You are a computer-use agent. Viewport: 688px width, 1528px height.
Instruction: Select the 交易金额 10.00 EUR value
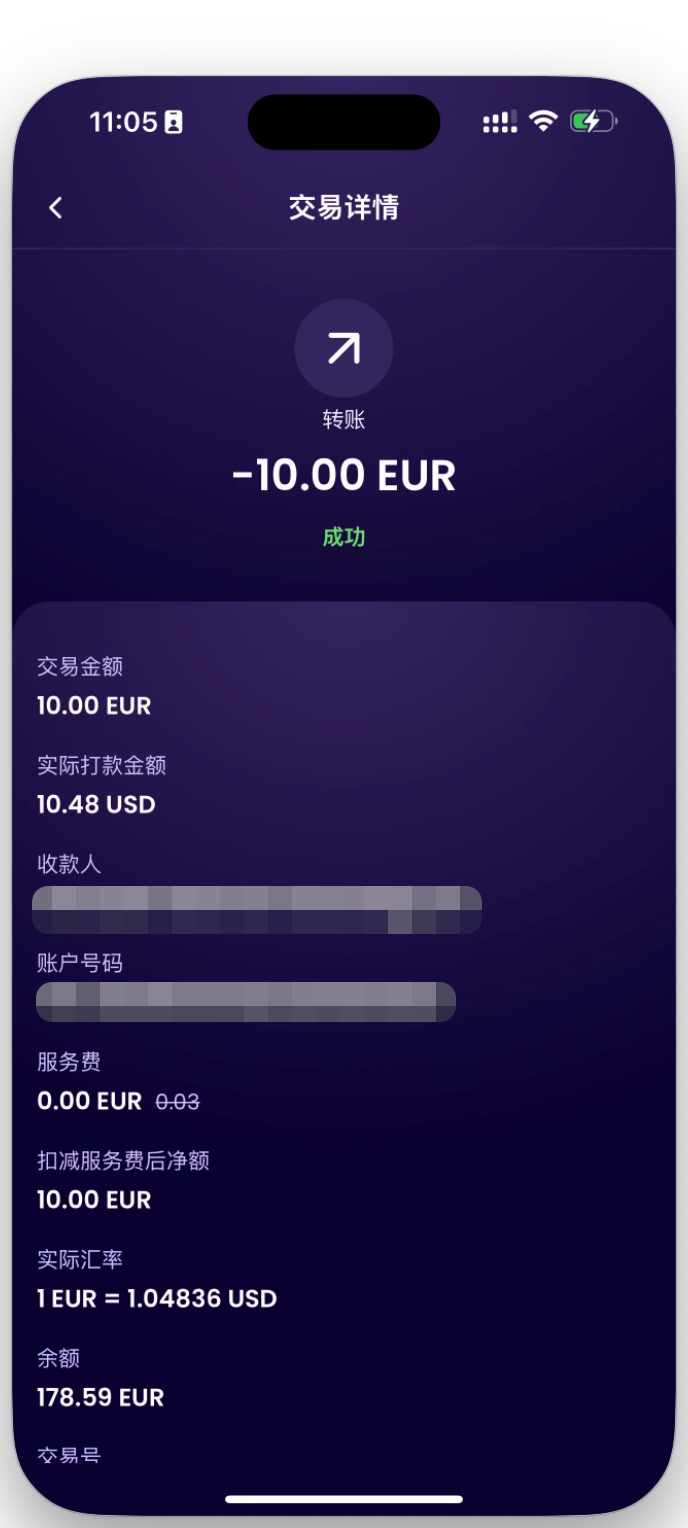click(x=94, y=706)
